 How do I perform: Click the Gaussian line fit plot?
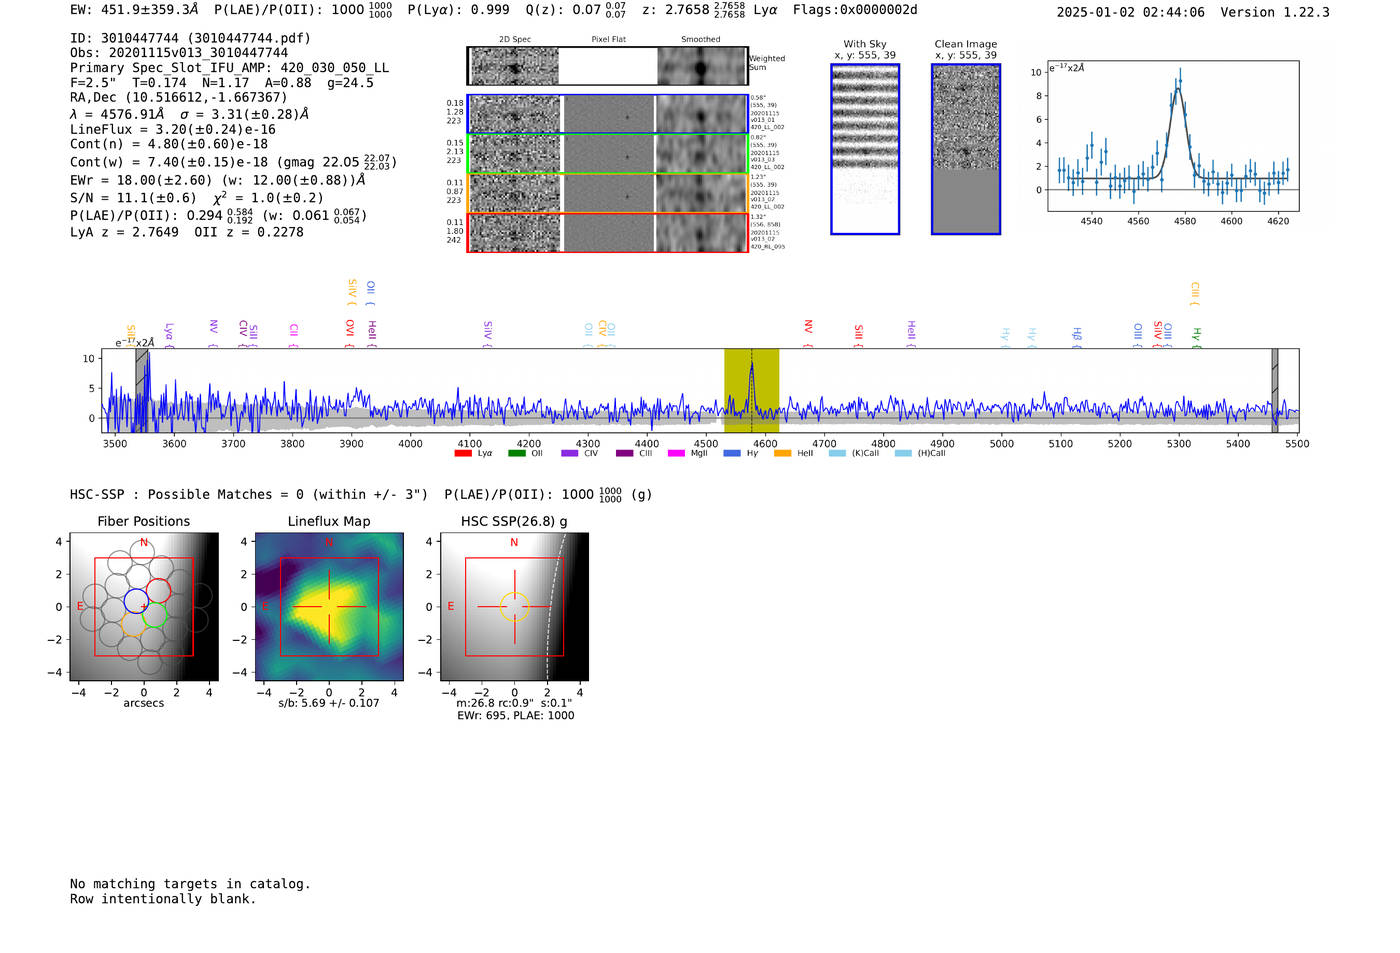click(1173, 136)
